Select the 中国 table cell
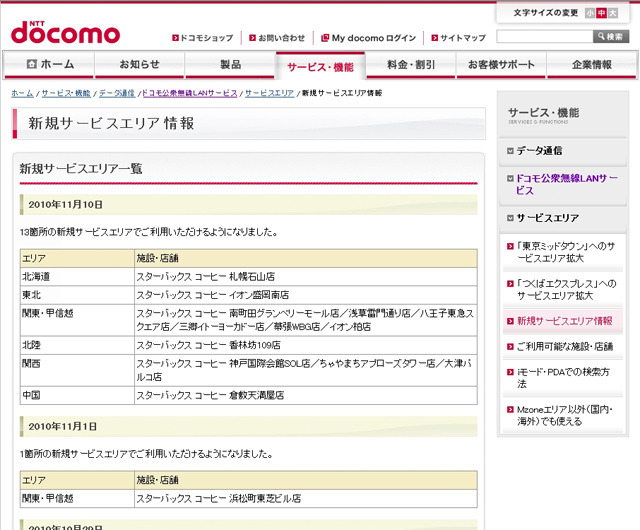This screenshot has height=530, width=640. (x=77, y=395)
